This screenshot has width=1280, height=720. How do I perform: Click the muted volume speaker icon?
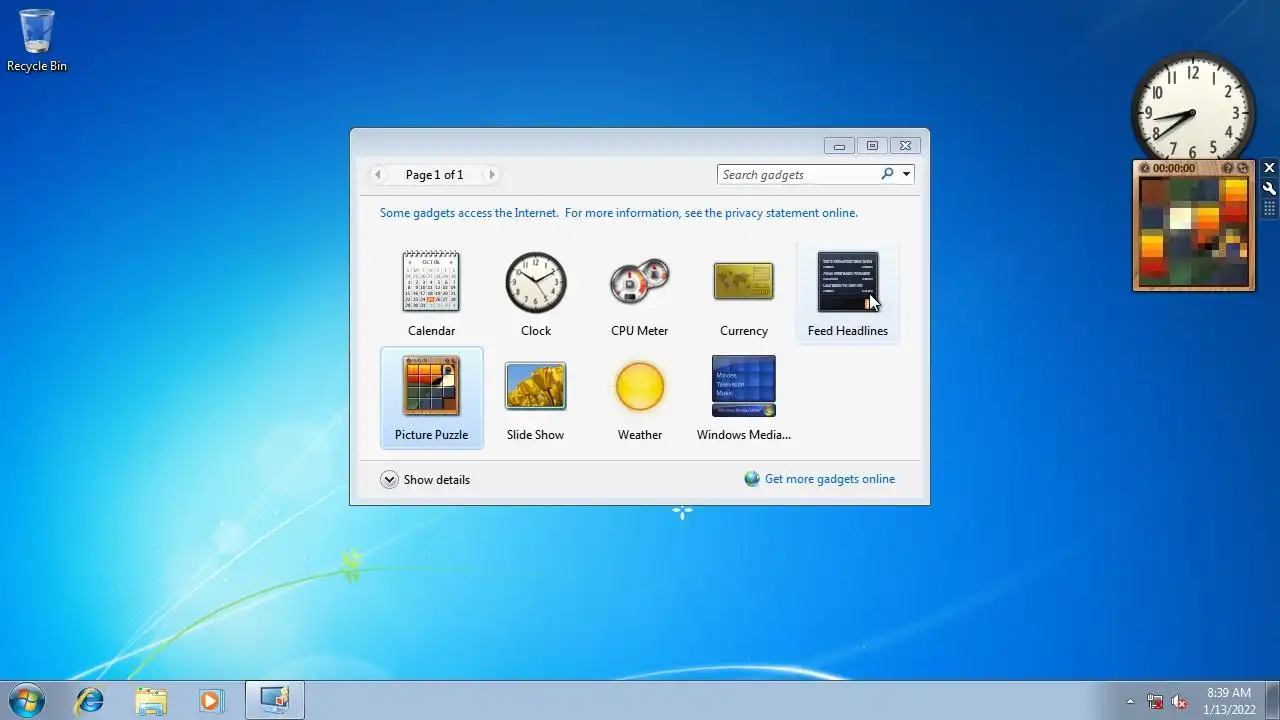(x=1180, y=701)
